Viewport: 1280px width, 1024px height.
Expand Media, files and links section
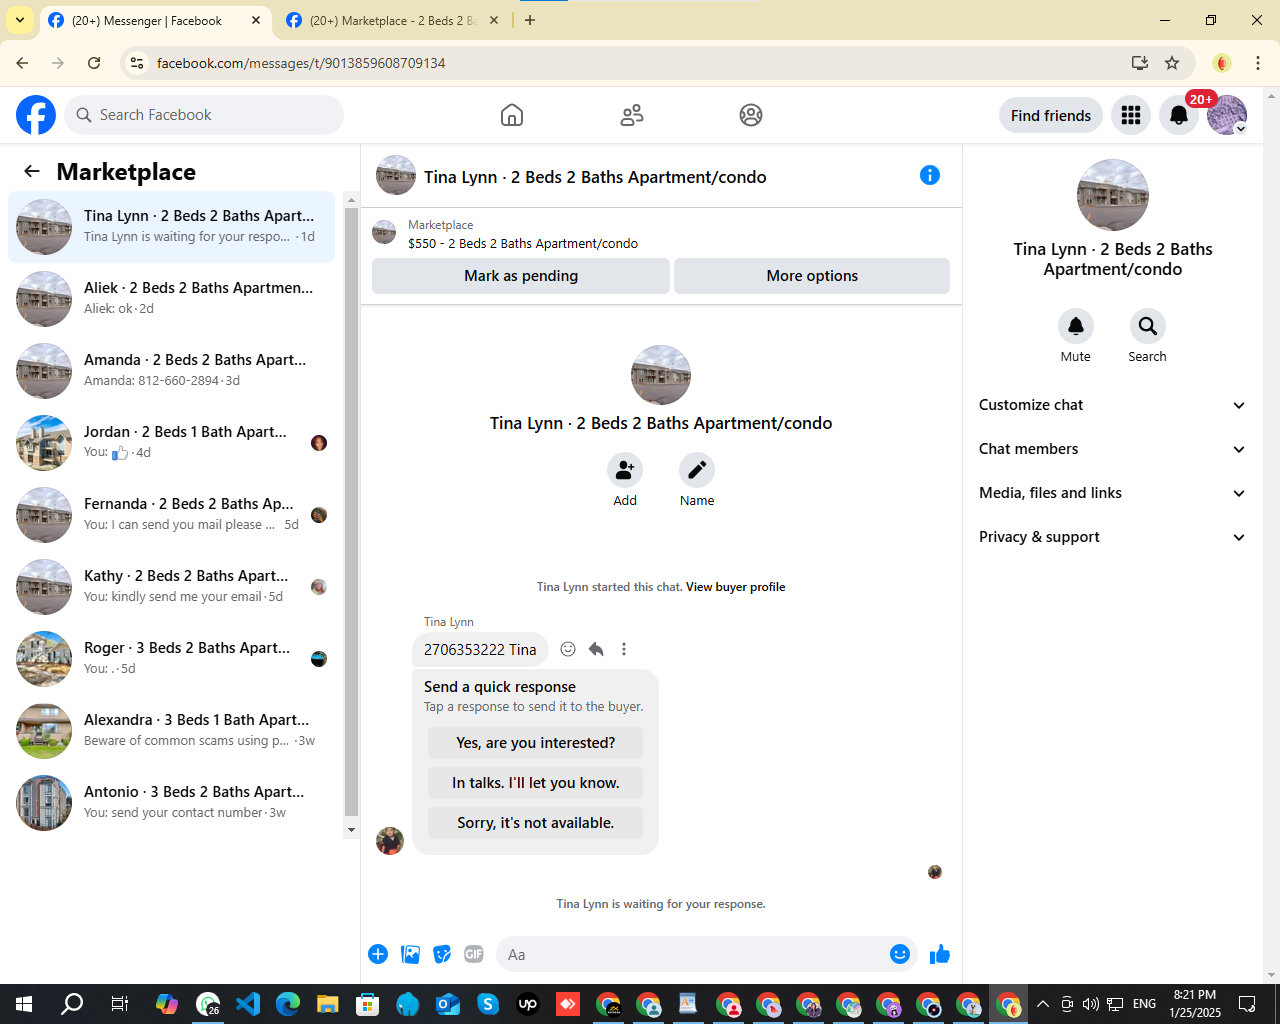point(1112,493)
